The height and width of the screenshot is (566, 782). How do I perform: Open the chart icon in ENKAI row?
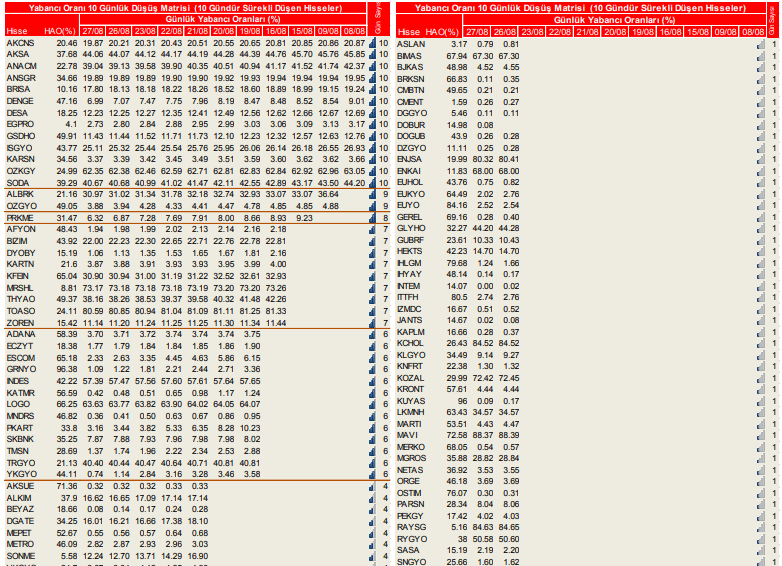point(761,171)
